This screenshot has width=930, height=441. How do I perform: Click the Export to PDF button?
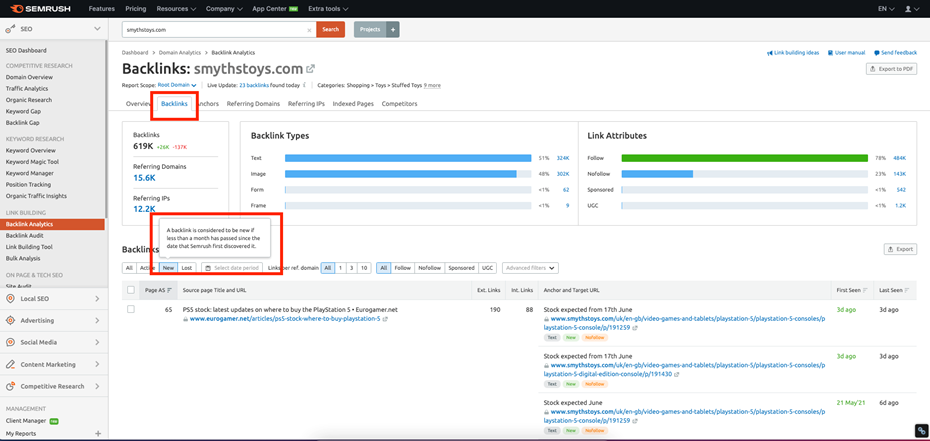point(891,69)
